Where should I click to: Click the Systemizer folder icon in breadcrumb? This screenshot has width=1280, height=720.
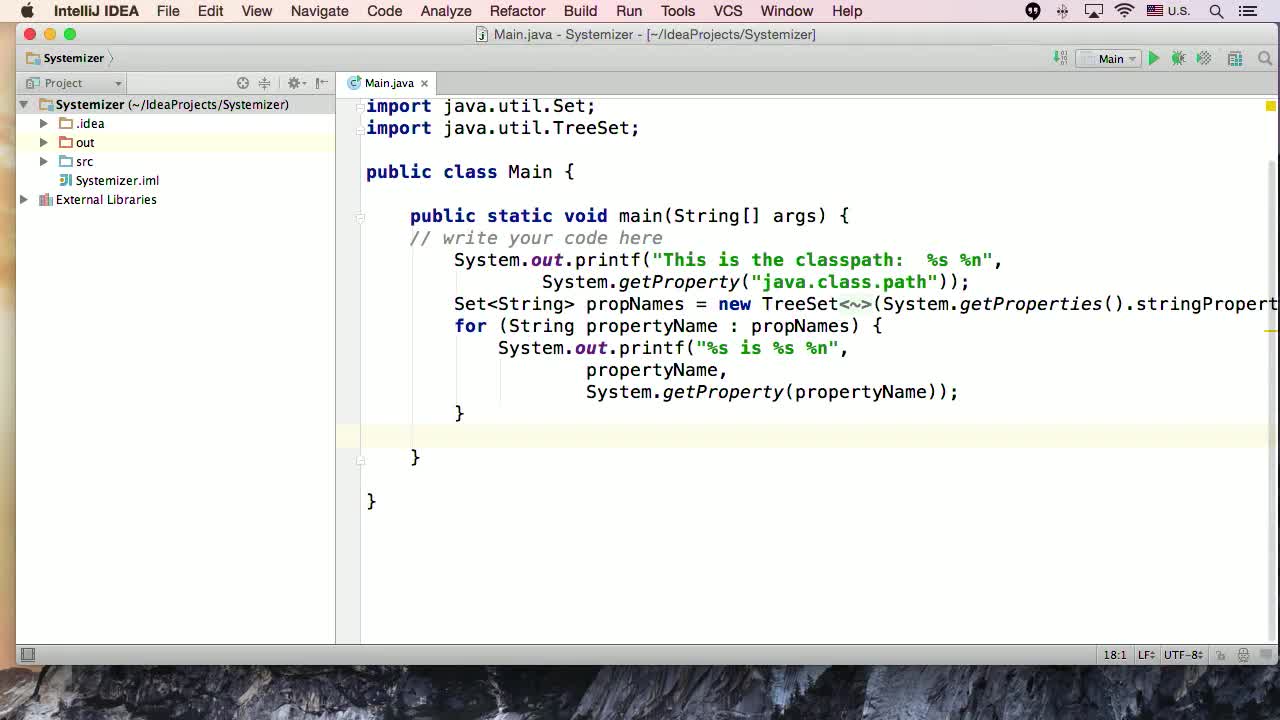pyautogui.click(x=33, y=58)
